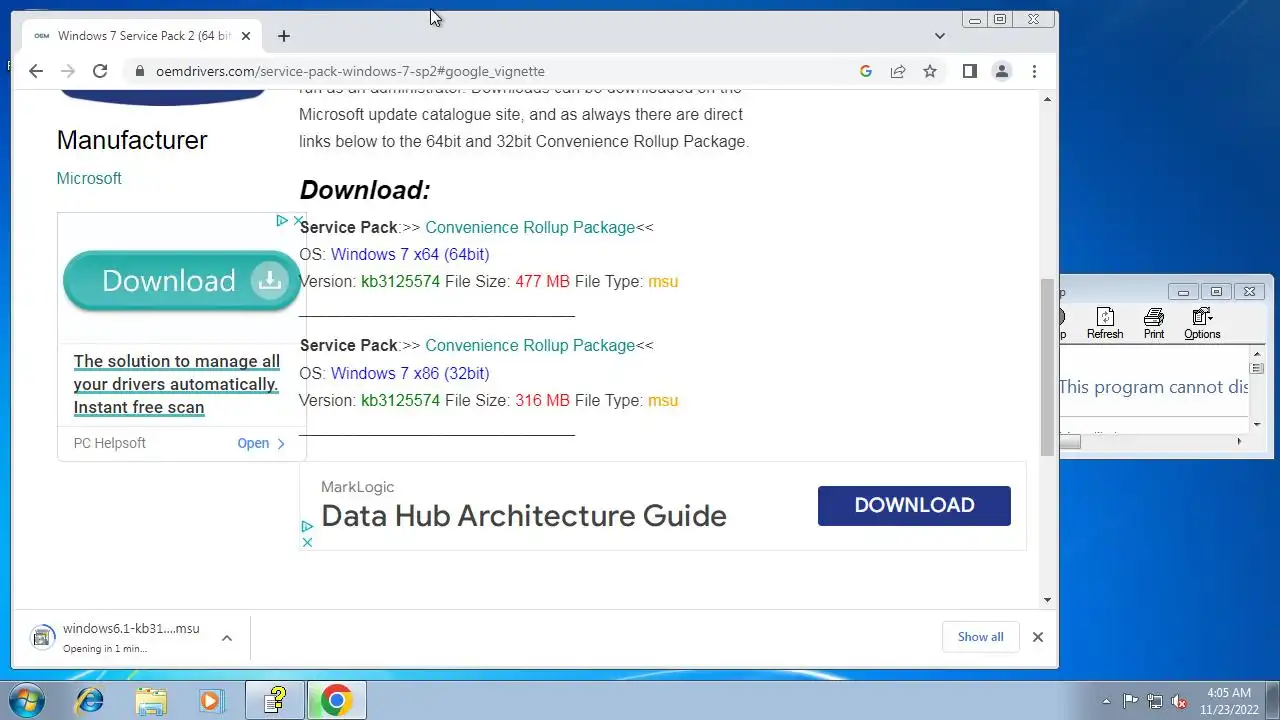Click the lock icon in address bar
This screenshot has height=720, width=1280.
[139, 71]
